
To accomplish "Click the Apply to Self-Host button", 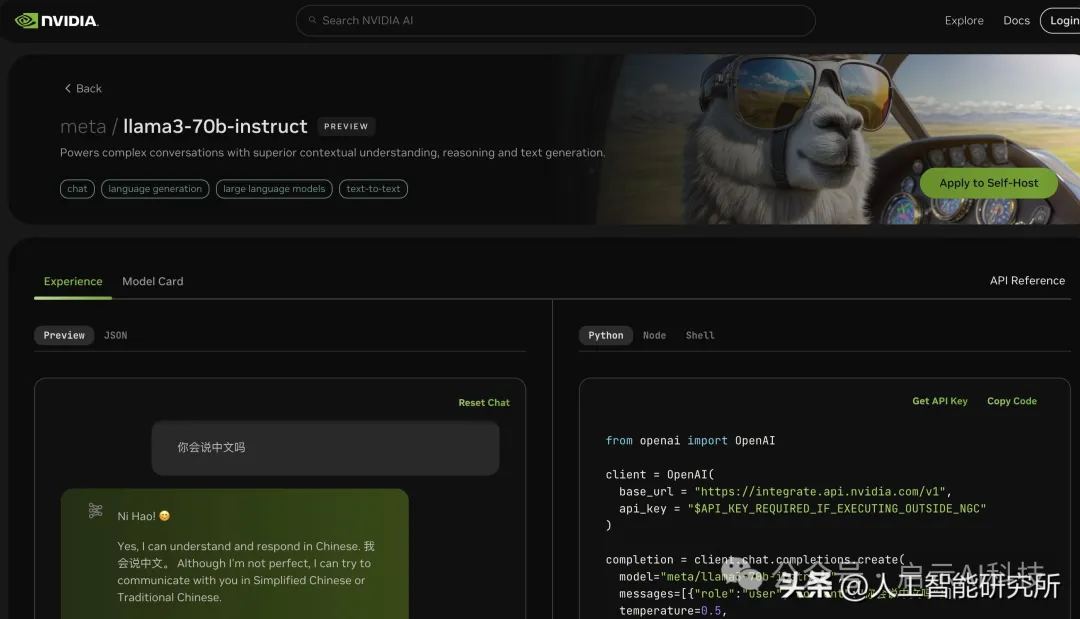I will [988, 183].
